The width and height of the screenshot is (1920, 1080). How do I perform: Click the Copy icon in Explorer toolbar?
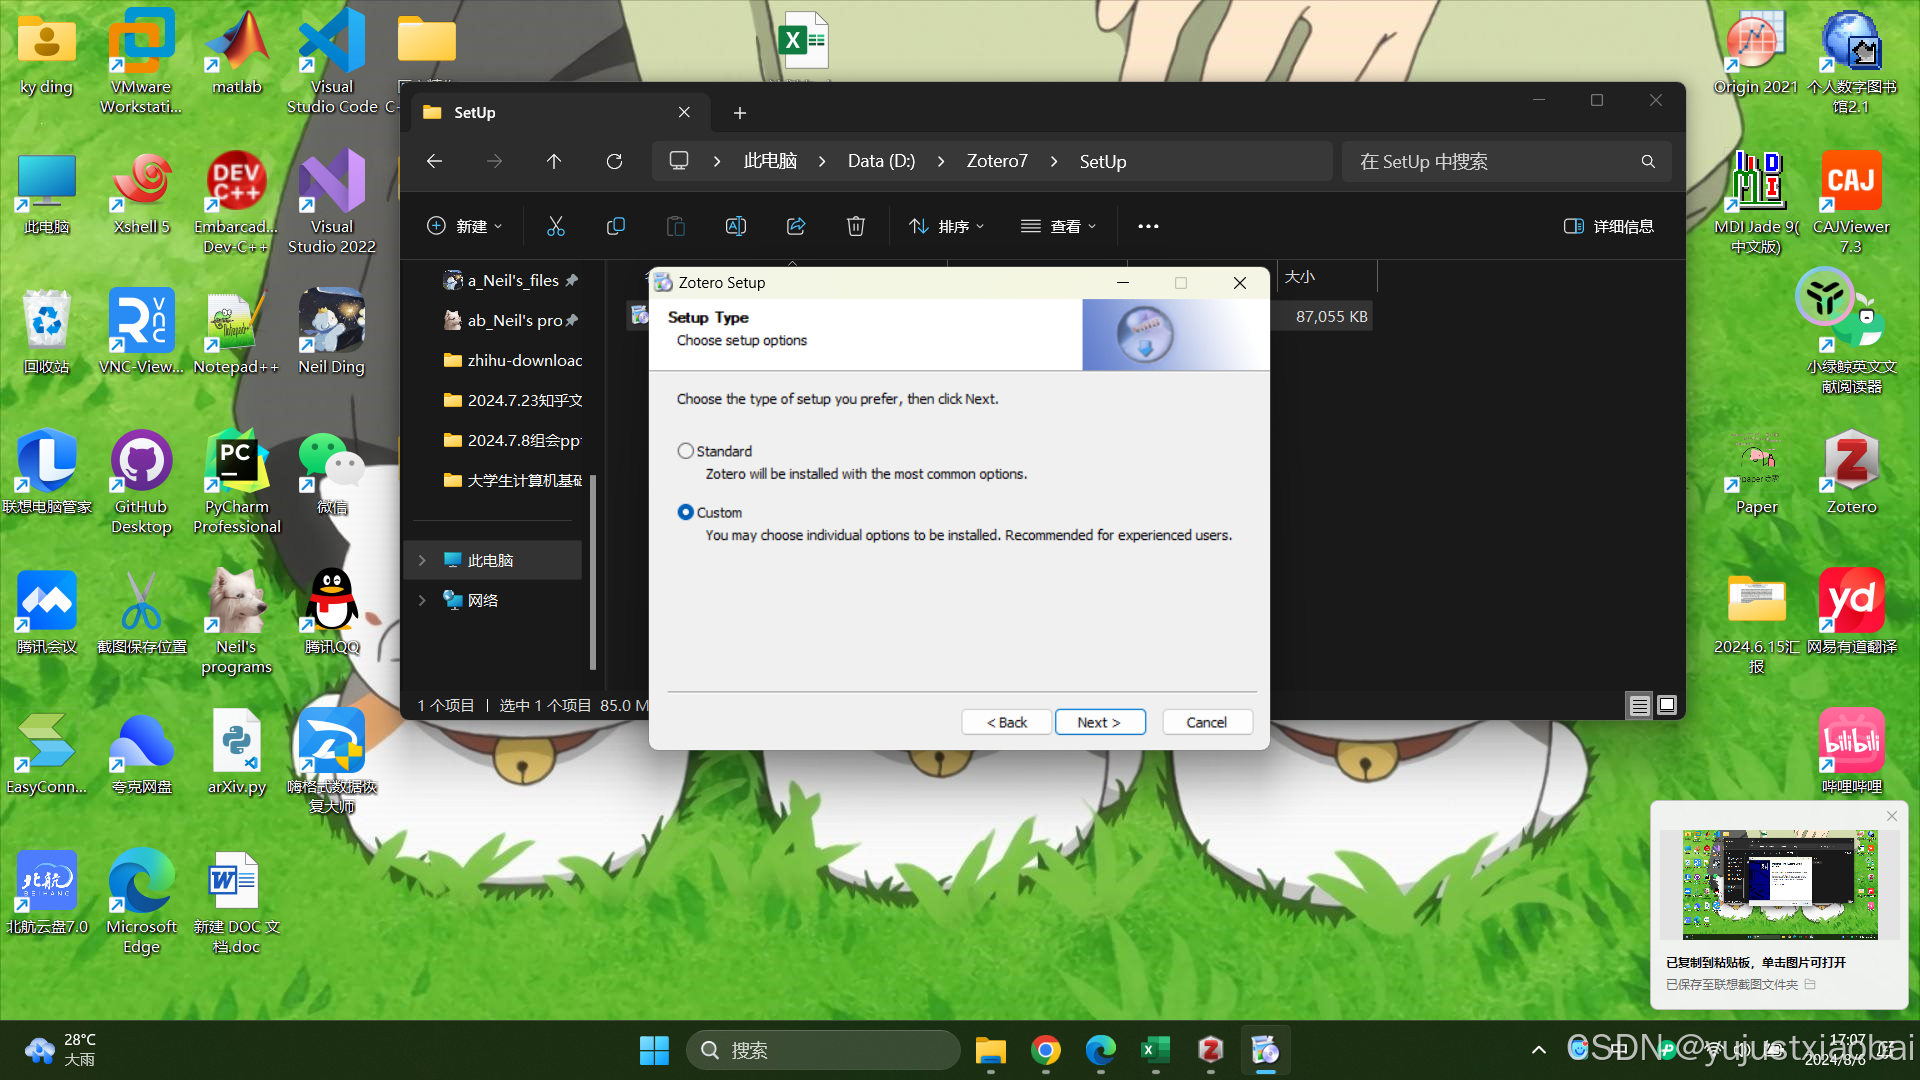(616, 226)
